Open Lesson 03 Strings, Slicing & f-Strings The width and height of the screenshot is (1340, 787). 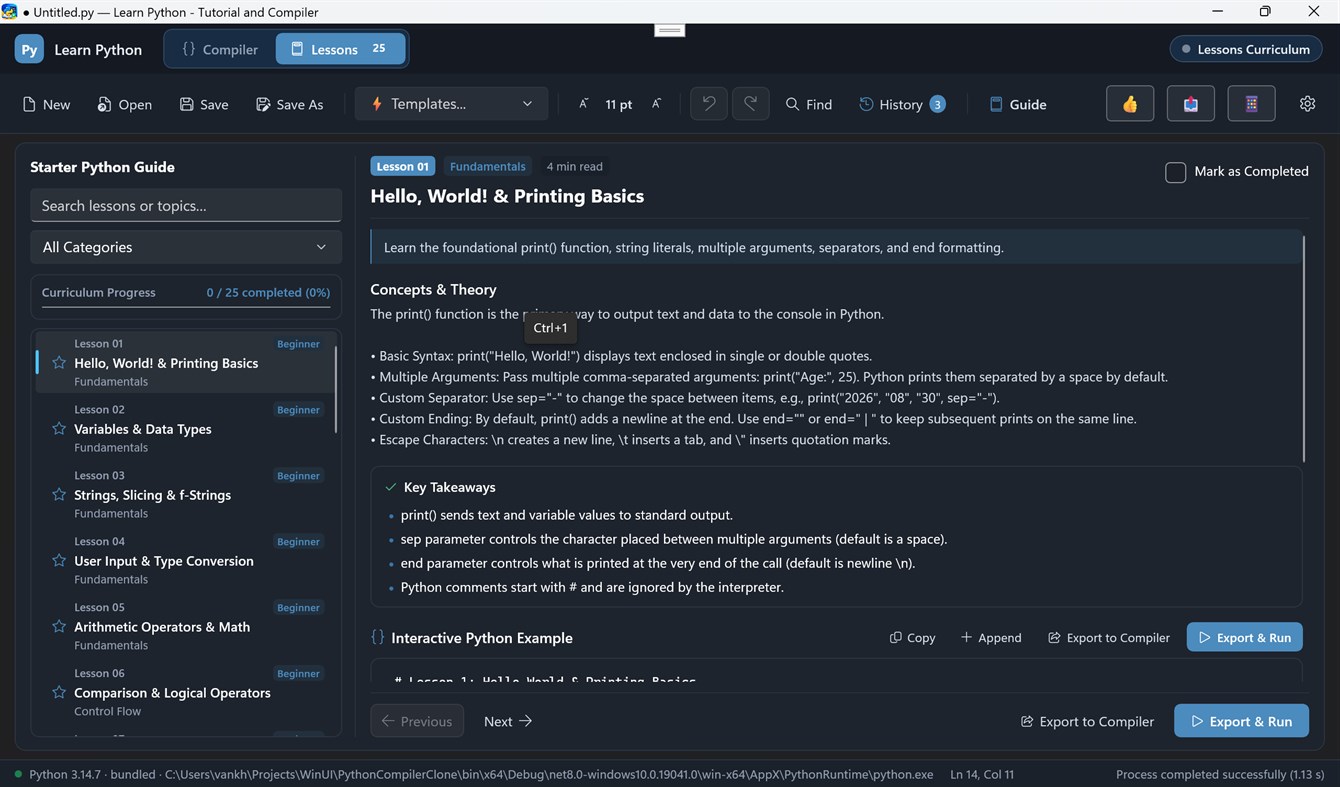click(x=186, y=495)
